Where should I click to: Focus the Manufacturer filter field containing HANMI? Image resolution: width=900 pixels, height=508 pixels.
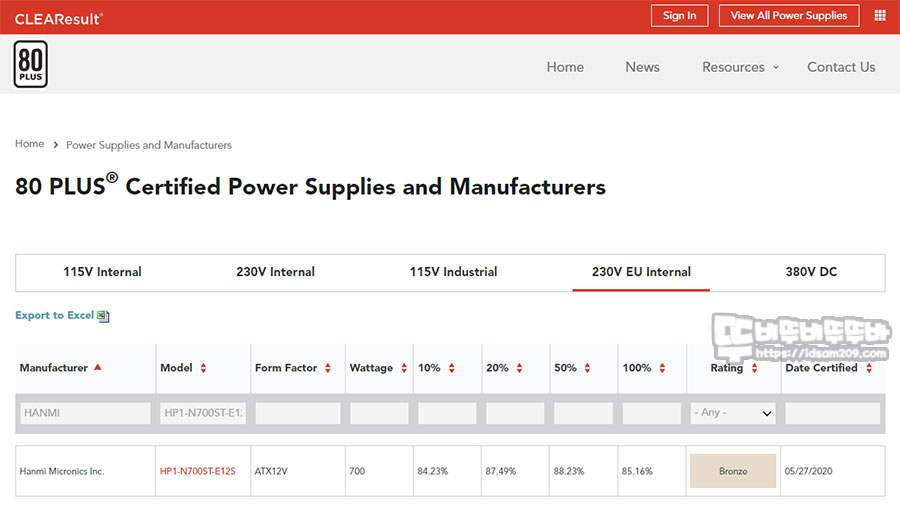pos(85,413)
